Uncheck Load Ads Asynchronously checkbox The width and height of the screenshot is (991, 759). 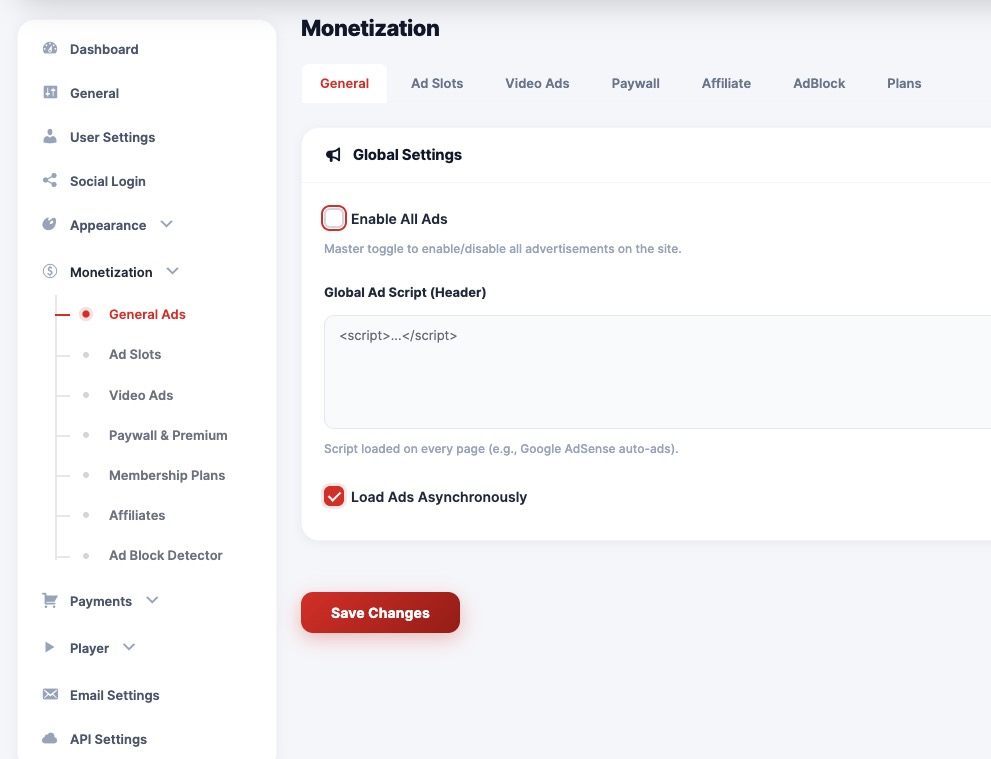click(334, 496)
